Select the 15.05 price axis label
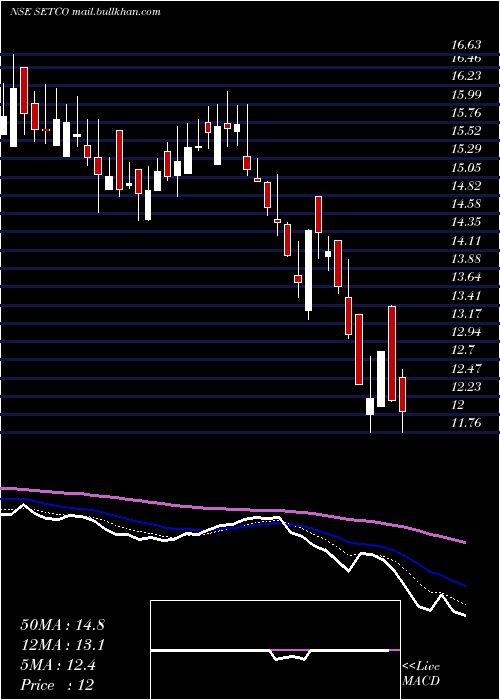This screenshot has height=700, width=500. [x=466, y=168]
